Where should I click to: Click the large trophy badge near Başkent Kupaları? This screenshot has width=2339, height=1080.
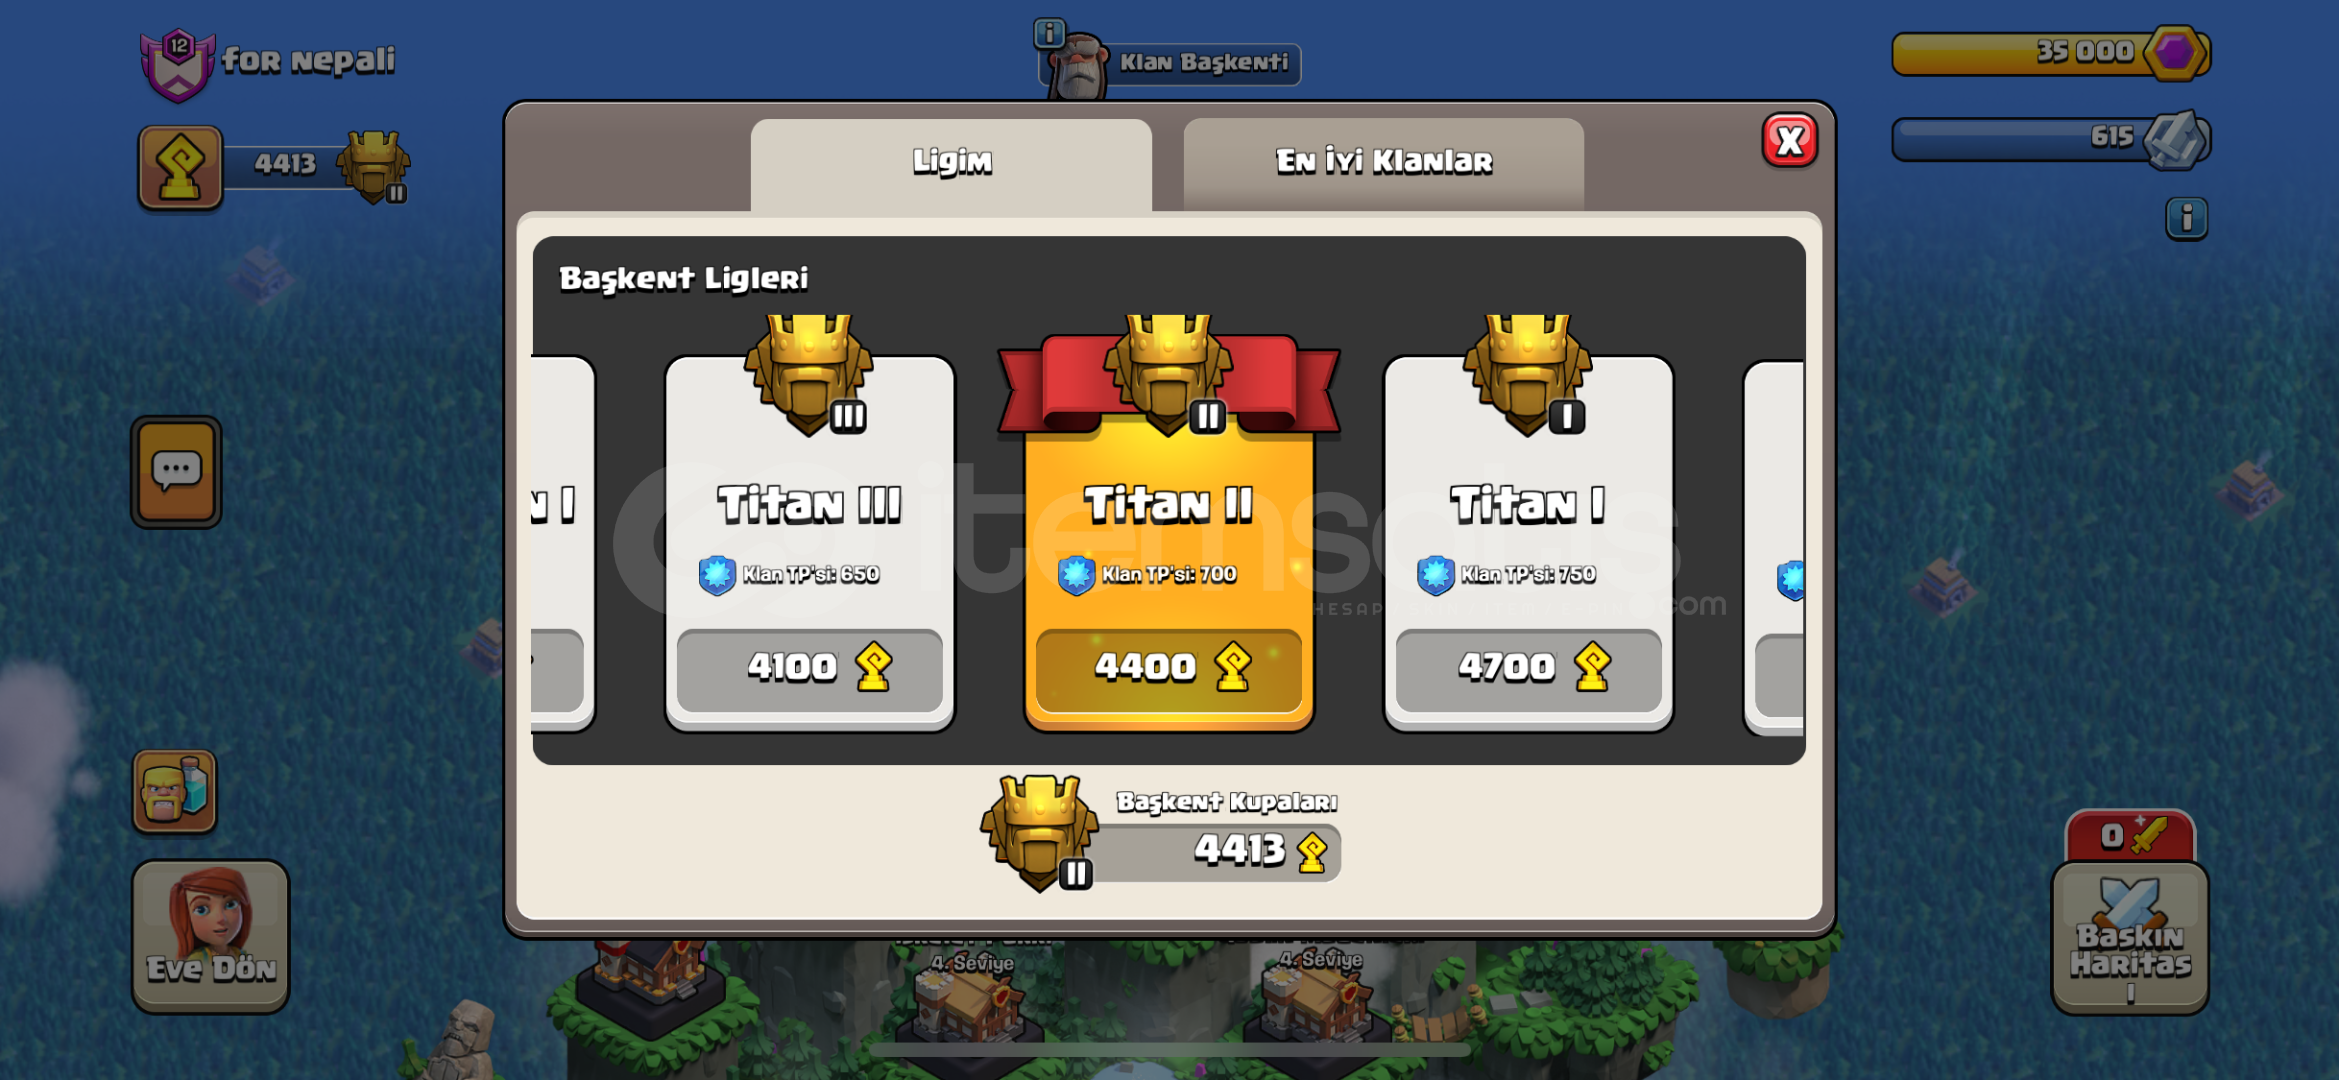tap(1040, 832)
